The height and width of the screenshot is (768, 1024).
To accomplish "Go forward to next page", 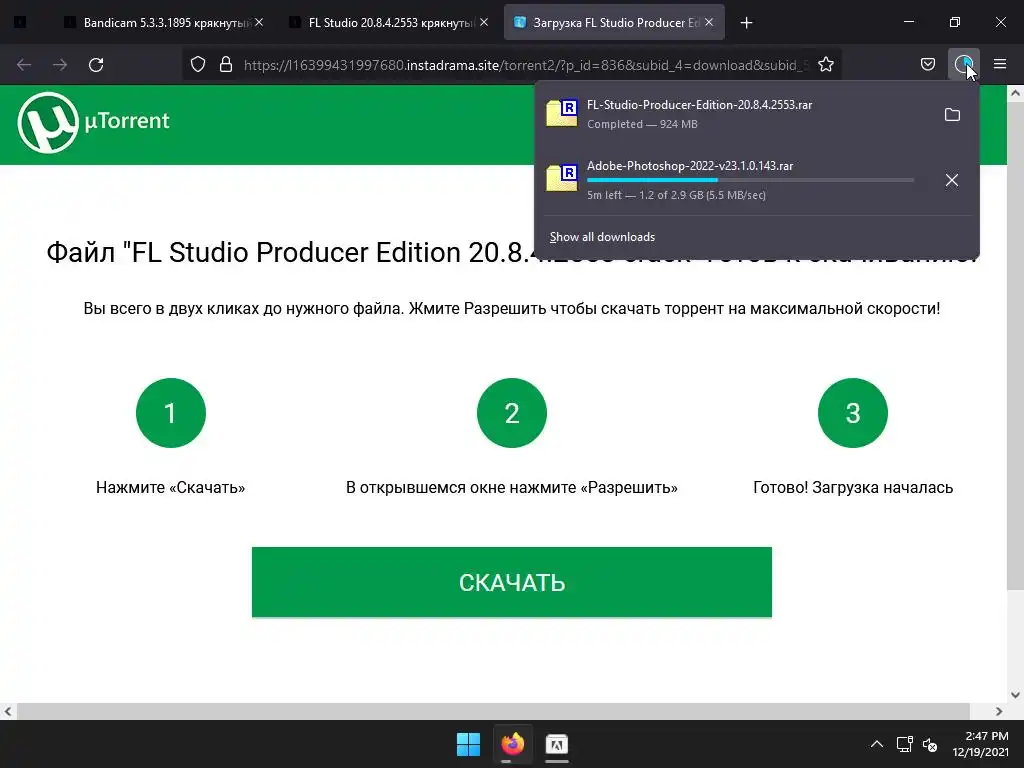I will [x=60, y=65].
